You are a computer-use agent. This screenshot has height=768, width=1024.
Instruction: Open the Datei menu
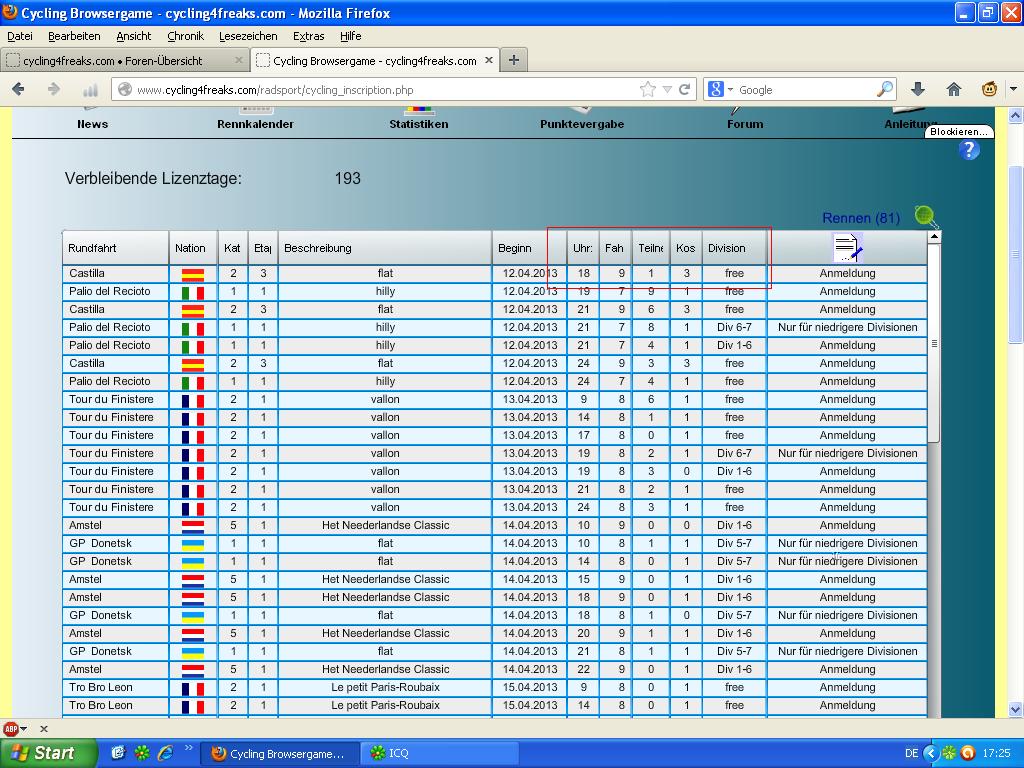[x=20, y=36]
